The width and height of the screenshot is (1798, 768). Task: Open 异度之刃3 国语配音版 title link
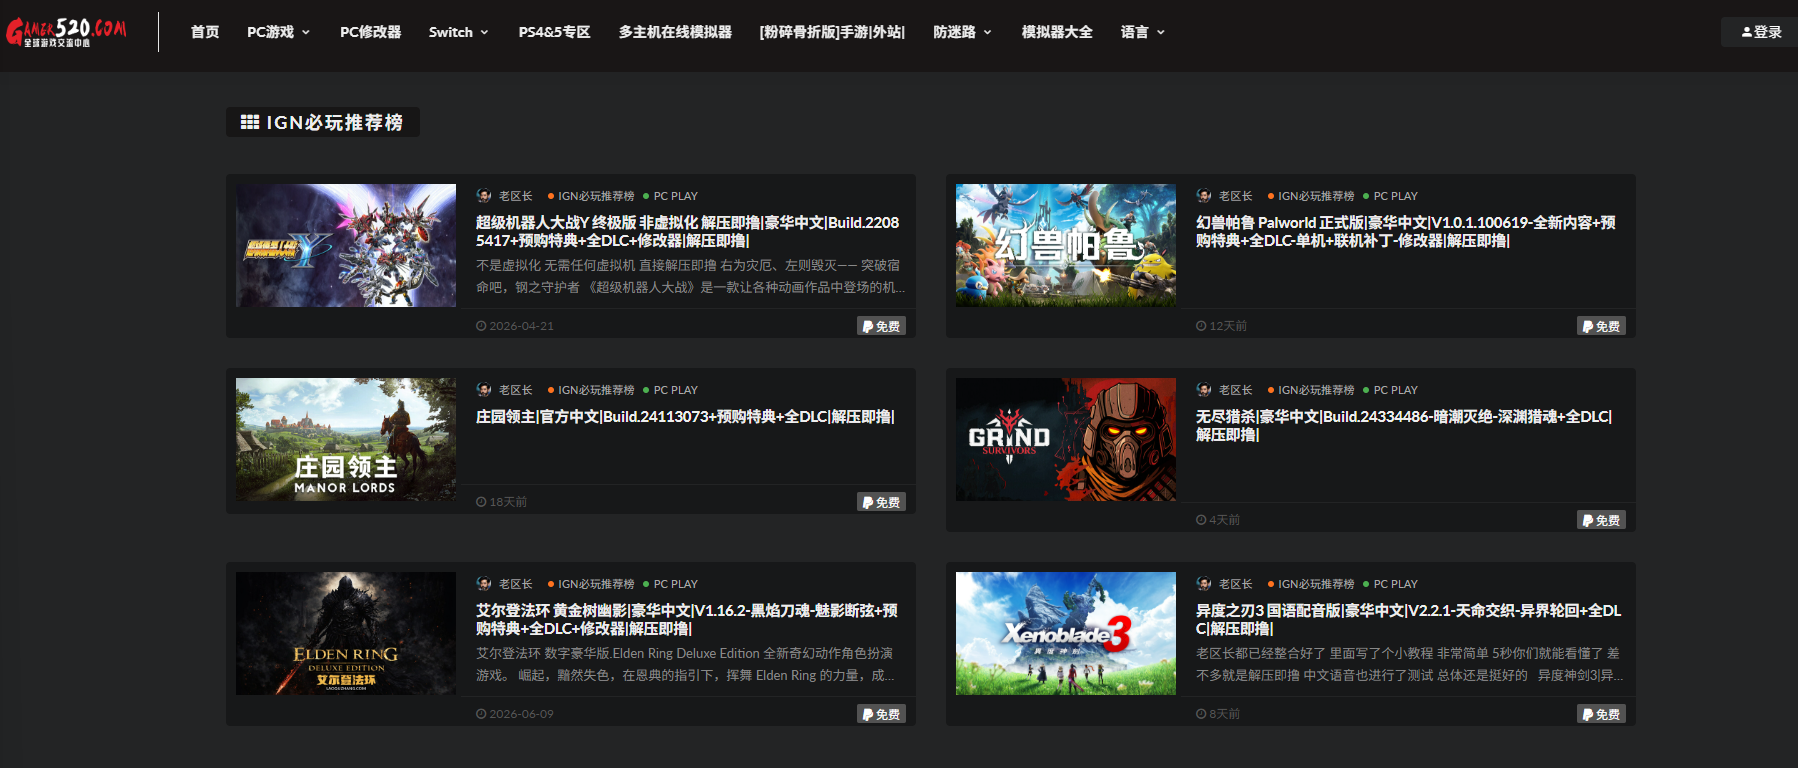click(x=1408, y=619)
